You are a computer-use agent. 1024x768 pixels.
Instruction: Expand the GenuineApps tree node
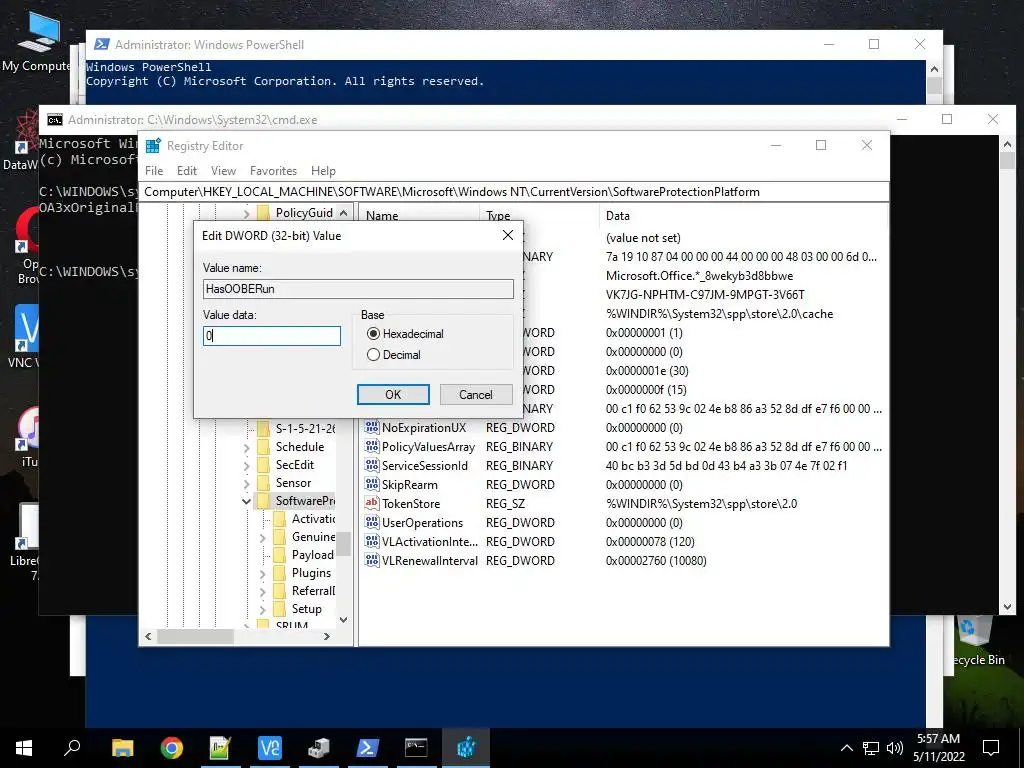[x=263, y=538]
